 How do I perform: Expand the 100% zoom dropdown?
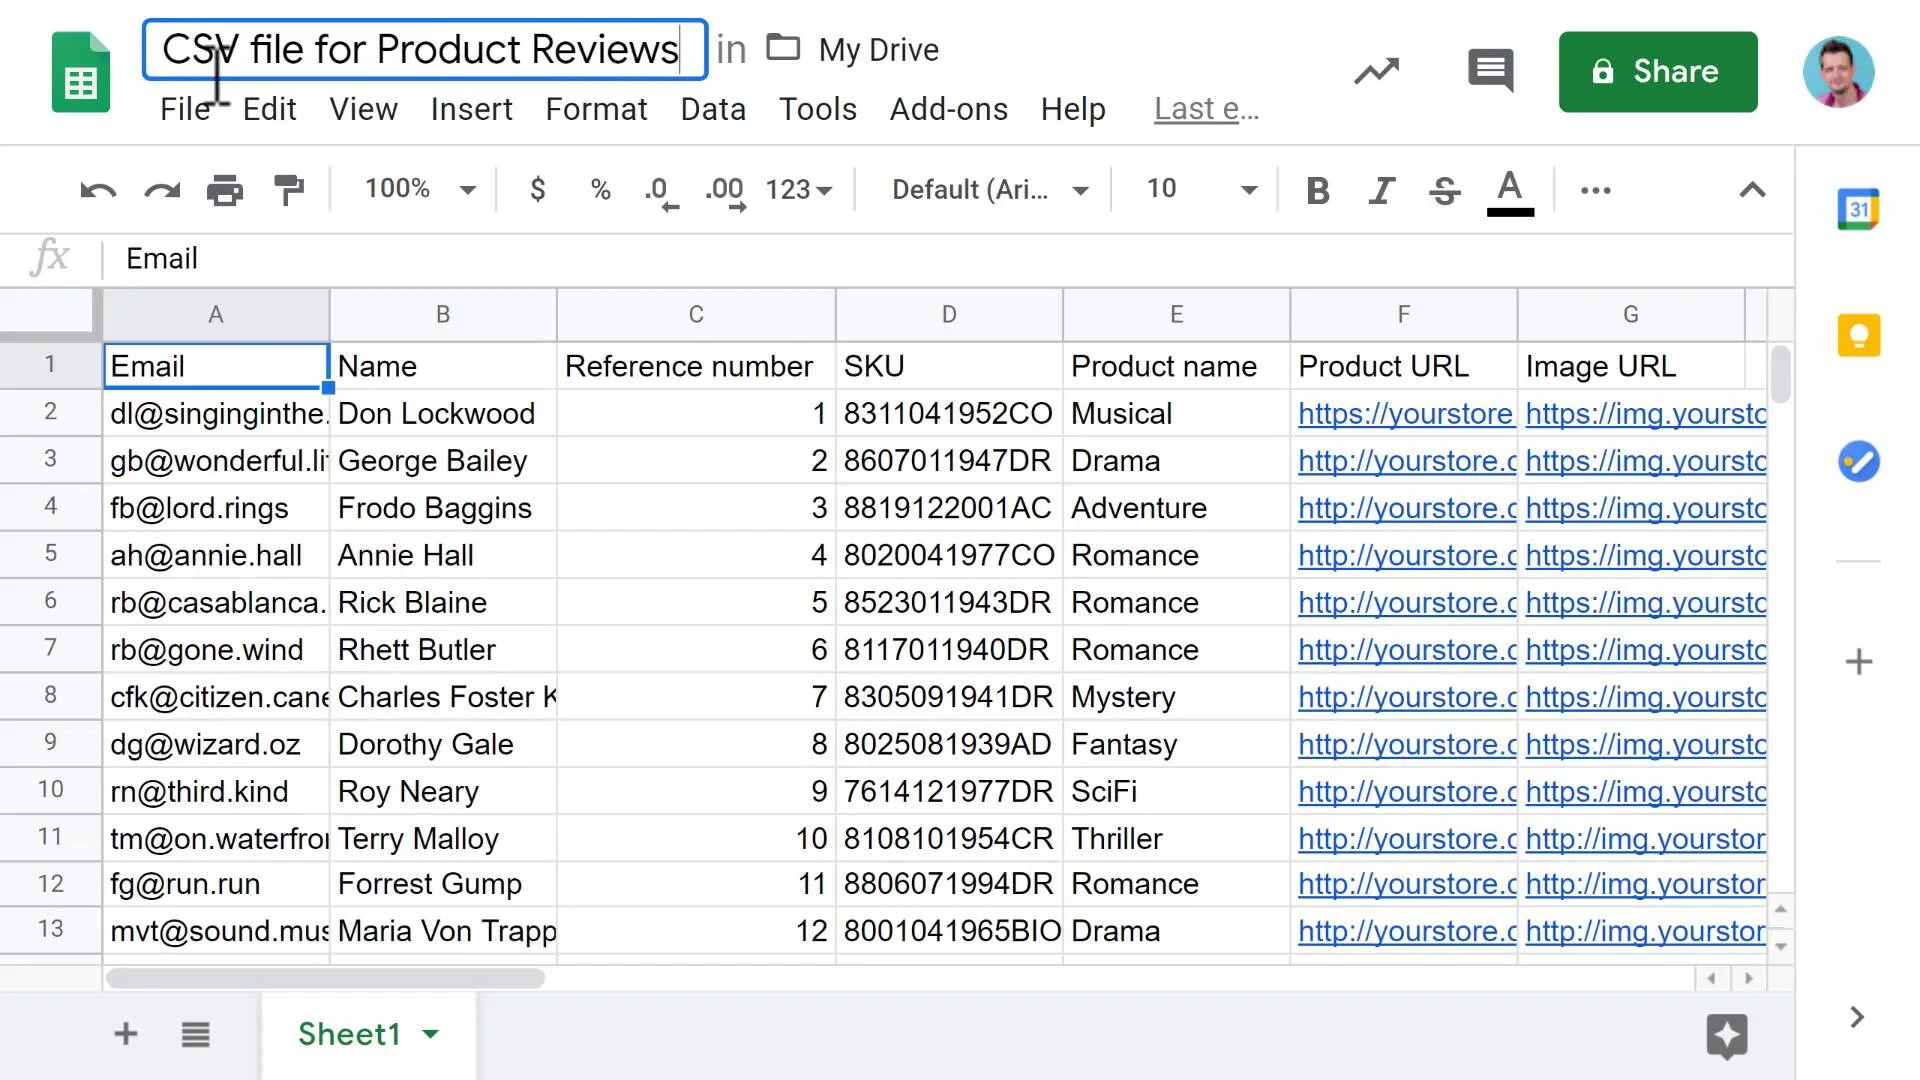coord(418,189)
